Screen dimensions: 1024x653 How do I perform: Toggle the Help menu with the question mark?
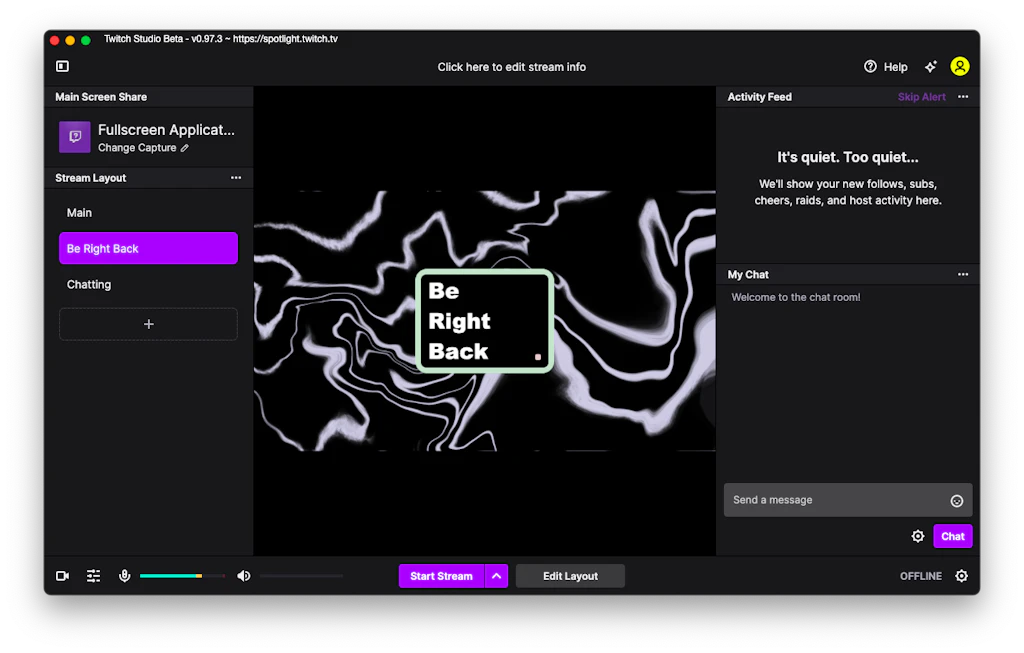pyautogui.click(x=870, y=66)
